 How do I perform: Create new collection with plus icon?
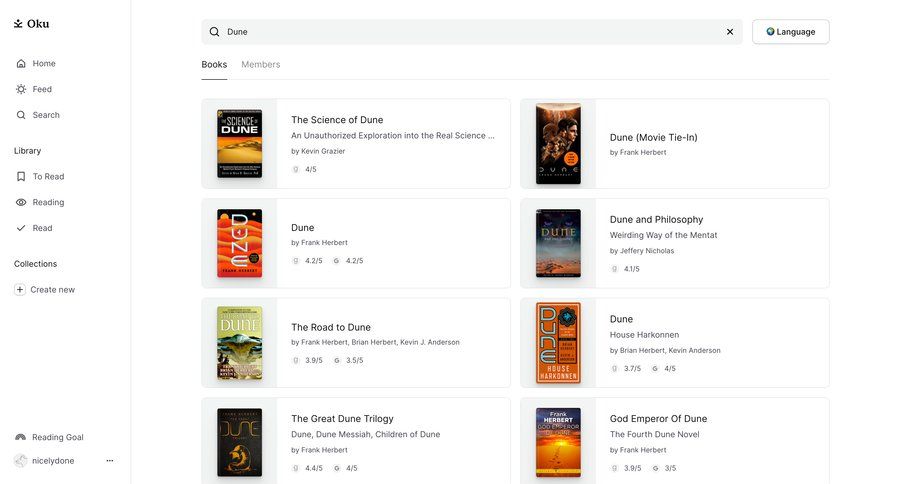coord(20,290)
